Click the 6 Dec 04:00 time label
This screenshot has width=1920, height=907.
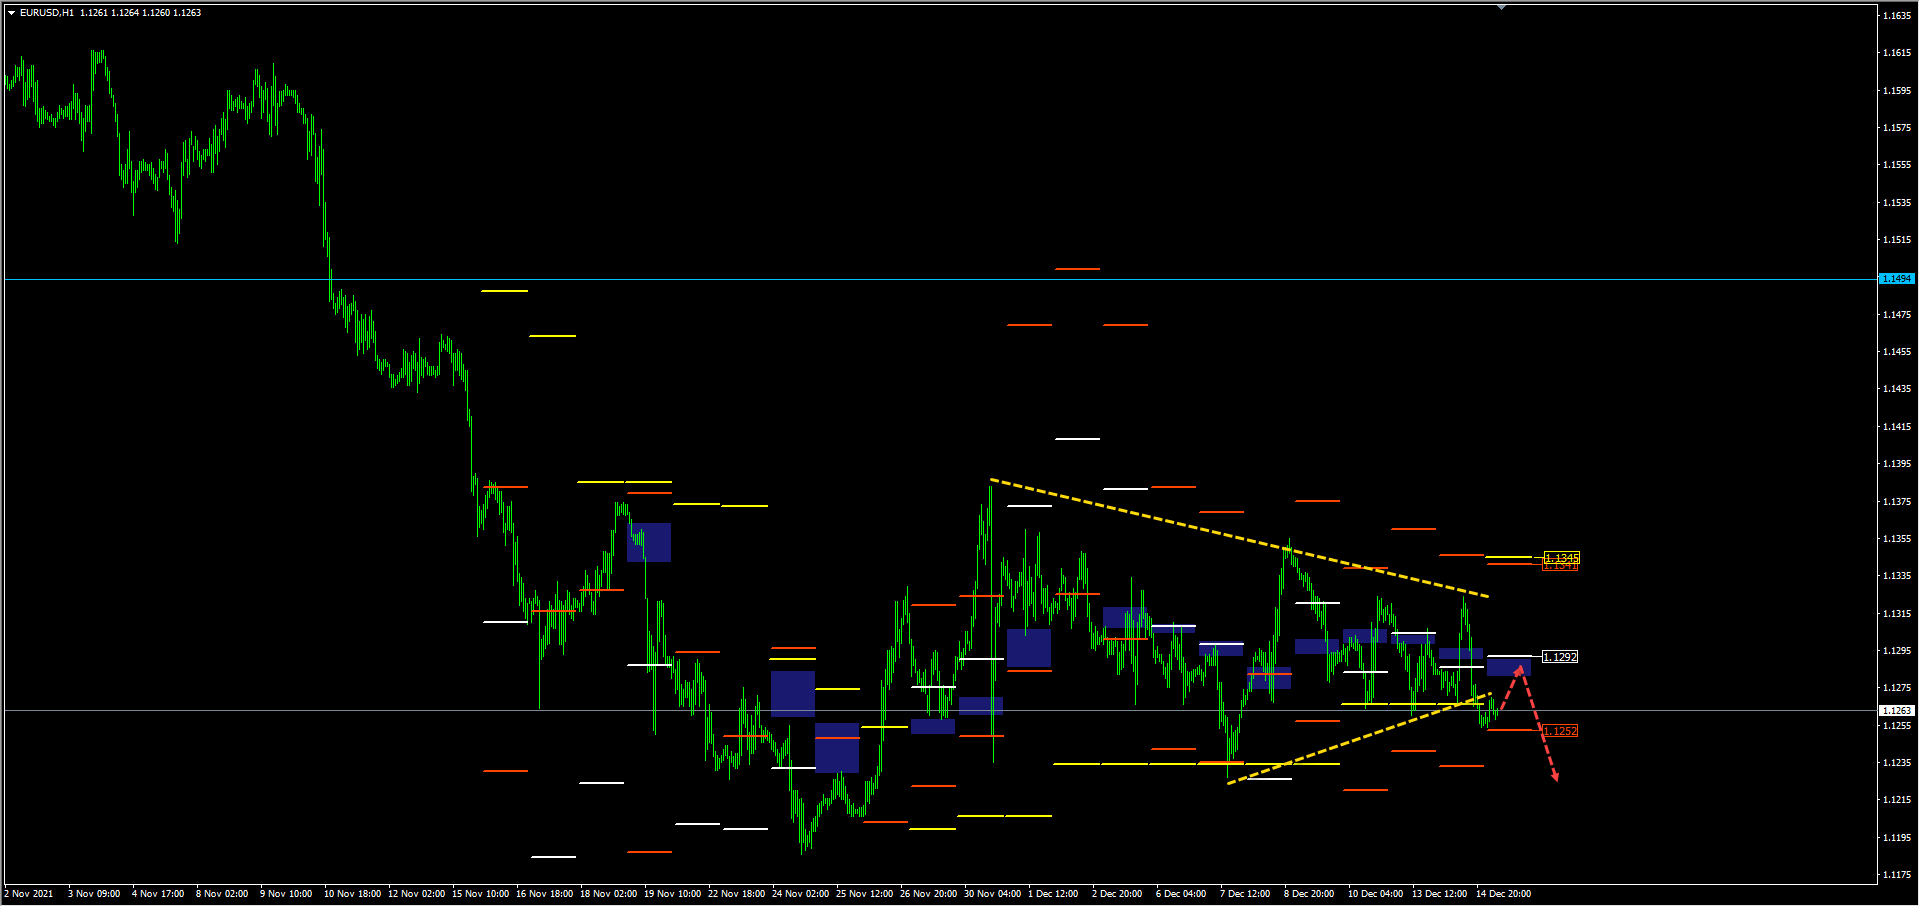(1181, 894)
